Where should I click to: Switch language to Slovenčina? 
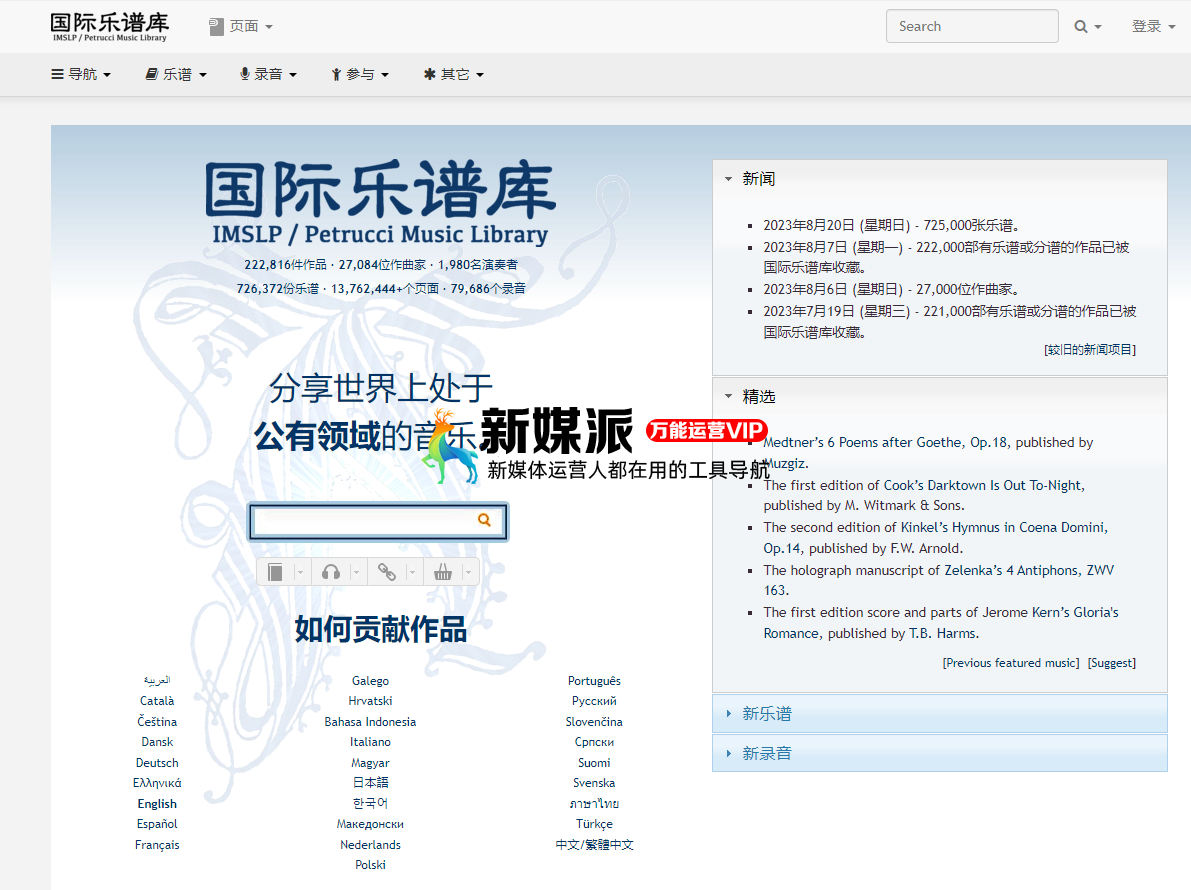pyautogui.click(x=594, y=721)
